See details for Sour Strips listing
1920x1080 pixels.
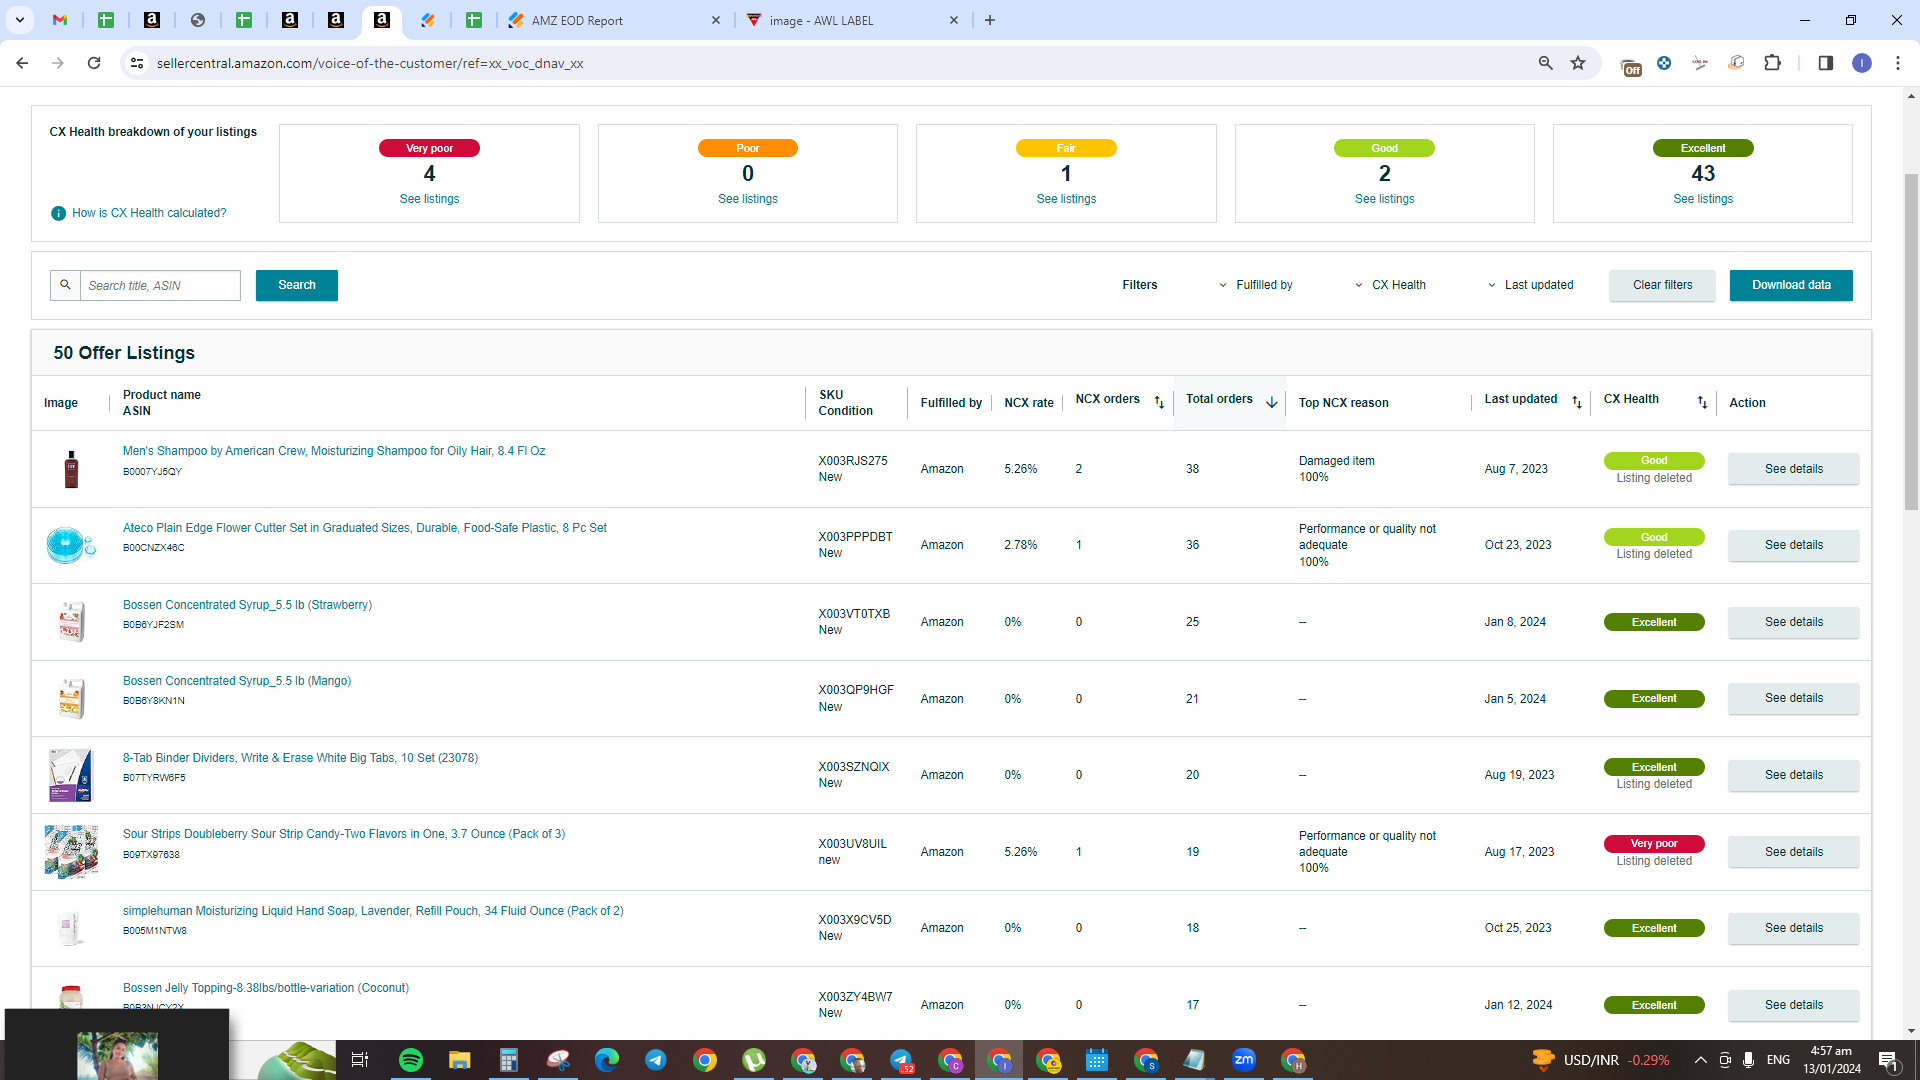1794,852
